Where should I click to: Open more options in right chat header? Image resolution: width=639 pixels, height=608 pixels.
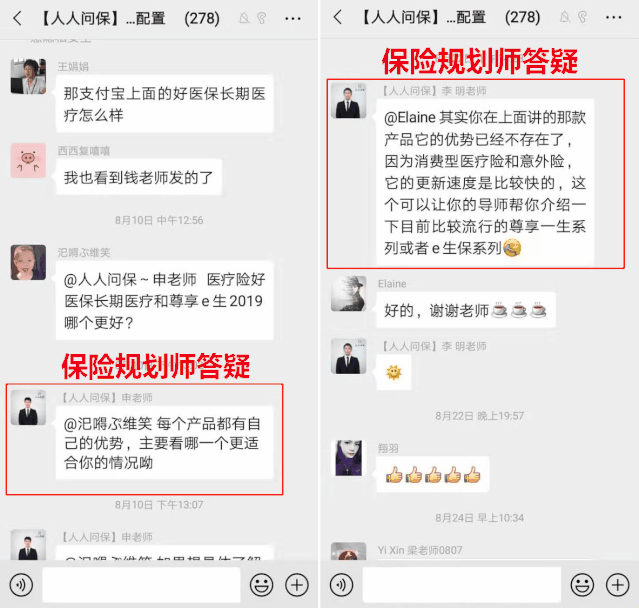click(613, 18)
